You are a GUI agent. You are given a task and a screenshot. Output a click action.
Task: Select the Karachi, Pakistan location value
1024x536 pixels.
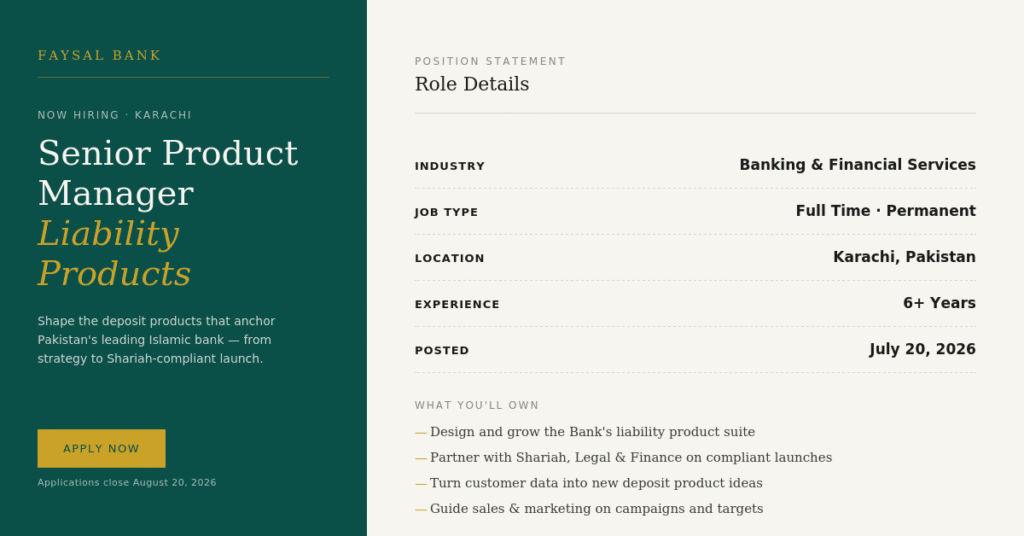pyautogui.click(x=904, y=257)
